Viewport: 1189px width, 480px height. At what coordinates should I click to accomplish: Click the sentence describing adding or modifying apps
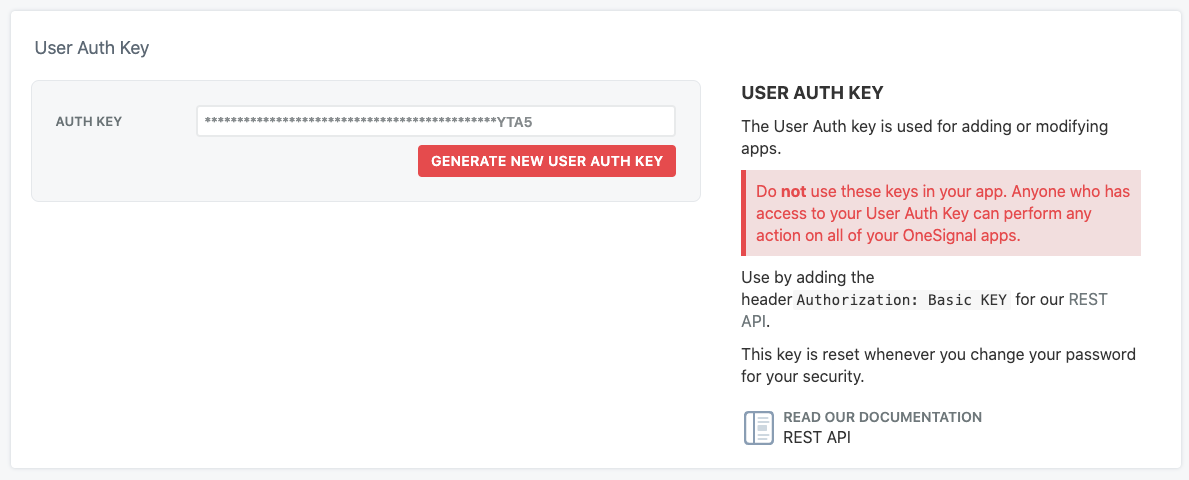(924, 136)
